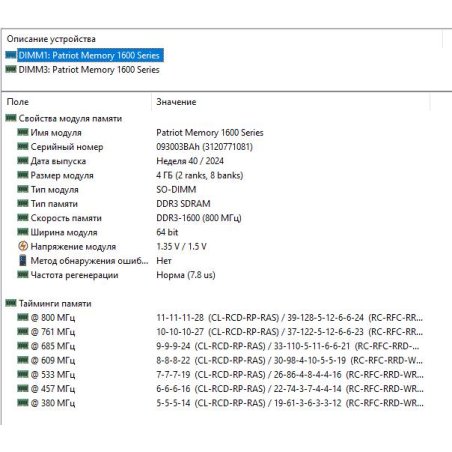The width and height of the screenshot is (452, 452).
Task: Click the icon by Метод обнаружения ошибок
Action: point(23,261)
